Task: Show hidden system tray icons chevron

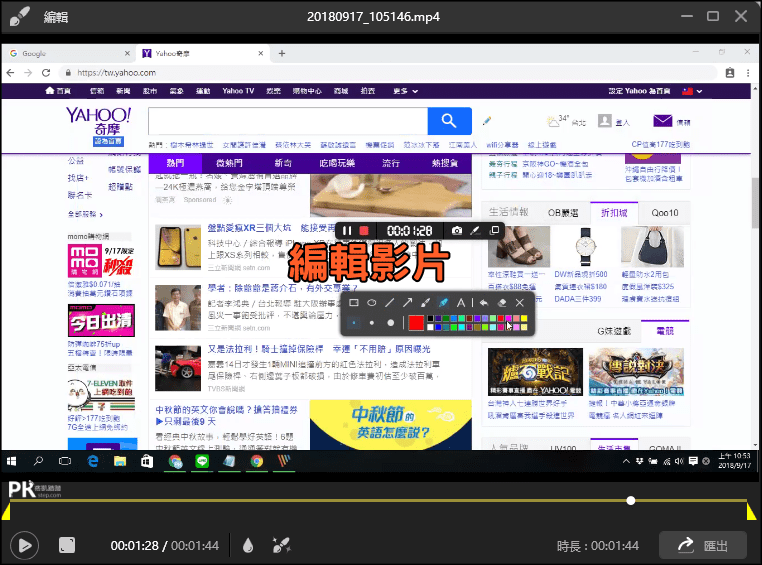Action: [626, 461]
